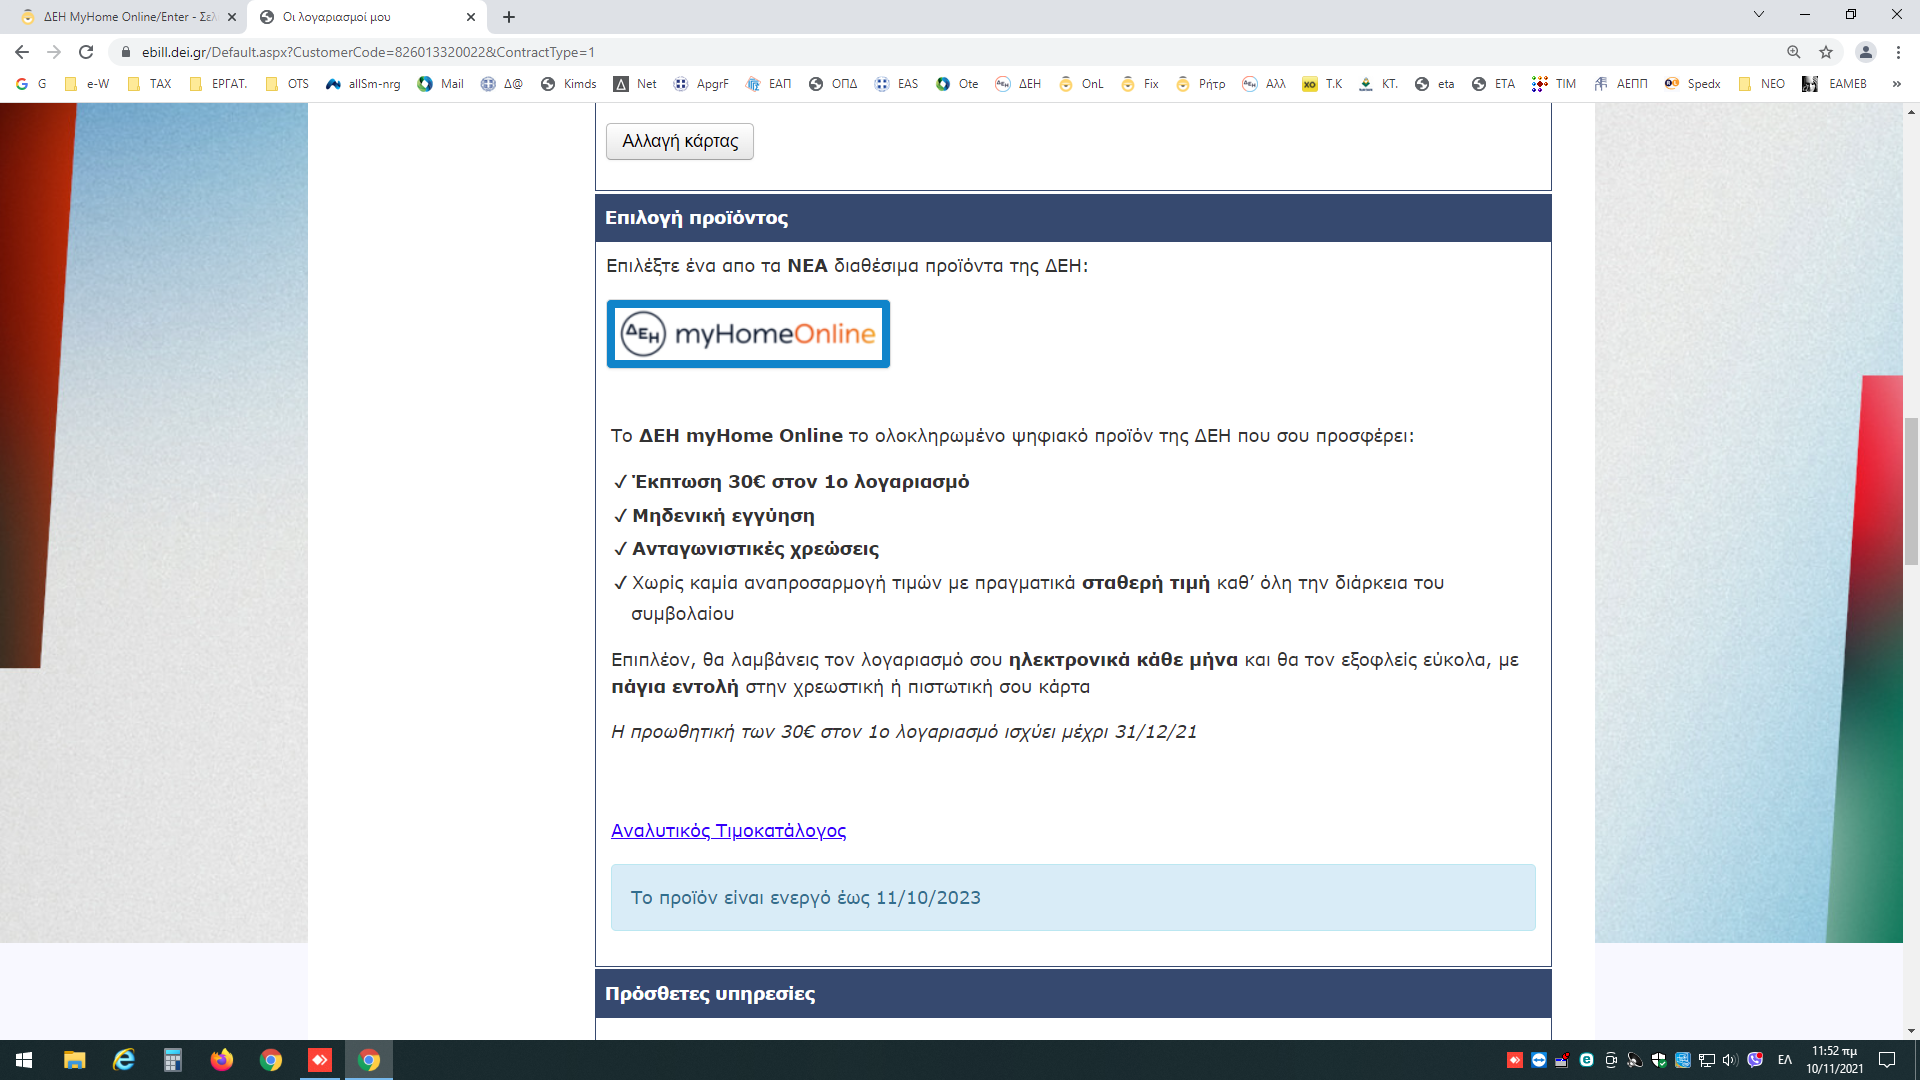Launch Internet Explorer from the taskbar

123,1060
